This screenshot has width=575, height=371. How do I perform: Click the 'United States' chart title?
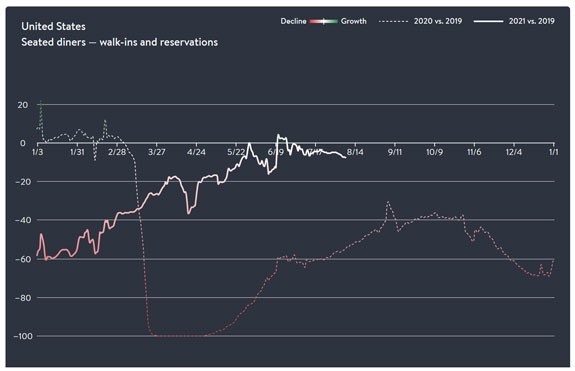click(53, 26)
